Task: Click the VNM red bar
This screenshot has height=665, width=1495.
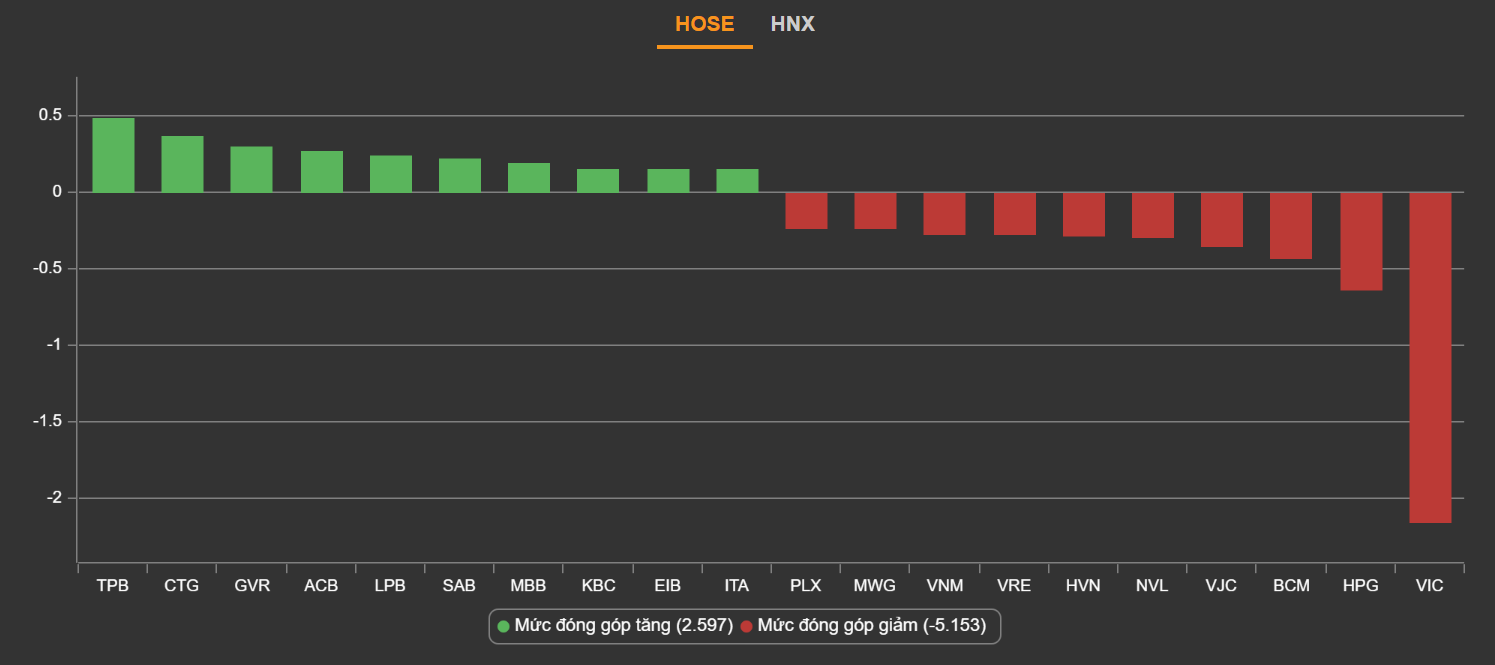Action: 944,213
